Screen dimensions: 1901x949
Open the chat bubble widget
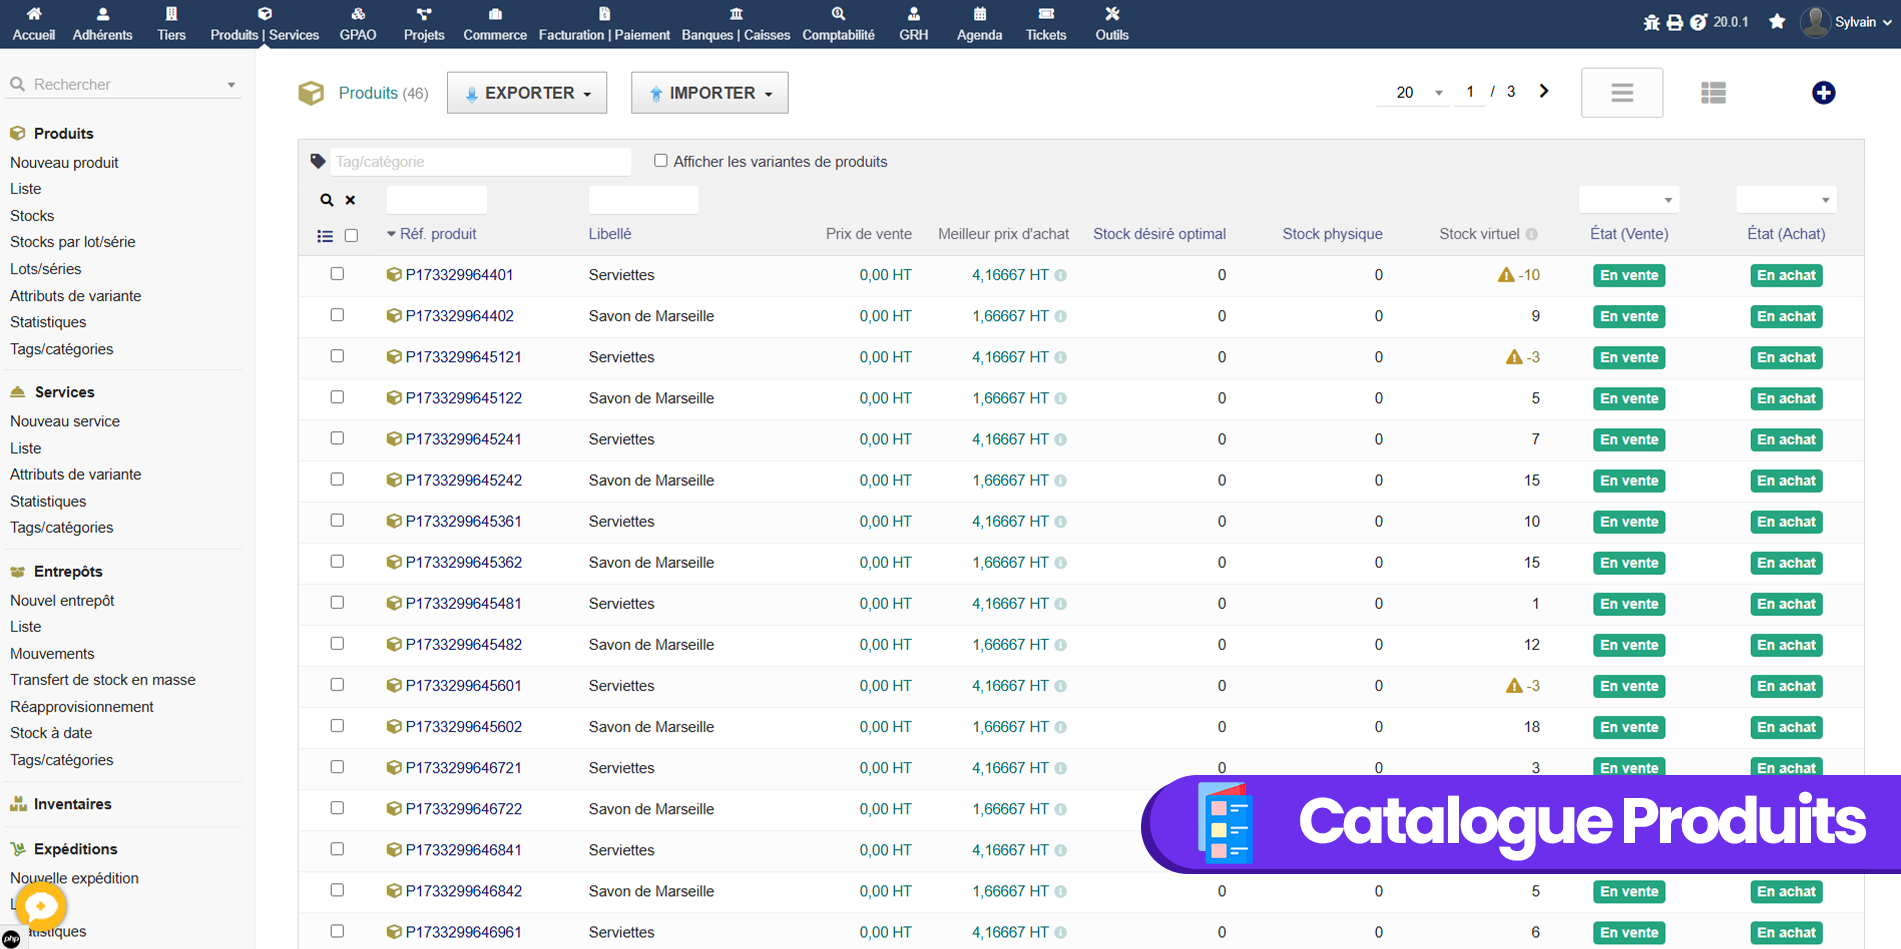(x=41, y=907)
